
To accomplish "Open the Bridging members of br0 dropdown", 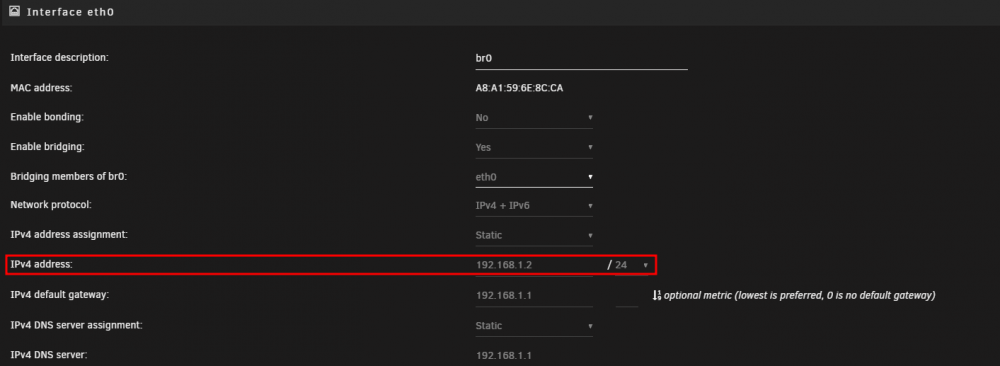I will click(534, 177).
